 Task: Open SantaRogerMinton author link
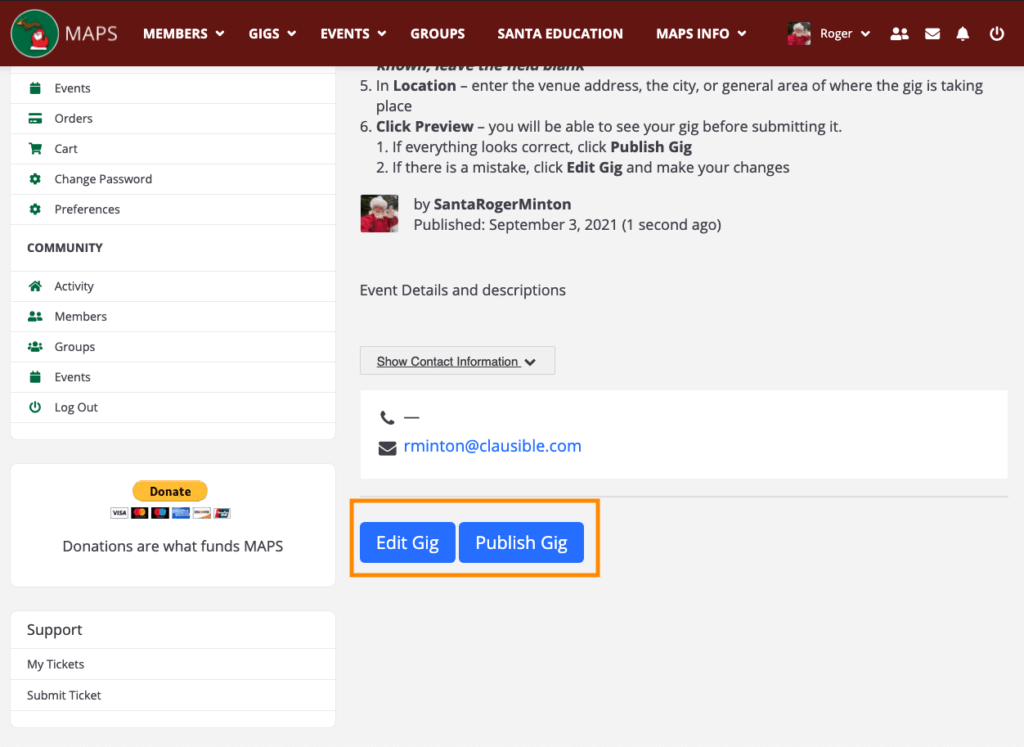tap(502, 204)
